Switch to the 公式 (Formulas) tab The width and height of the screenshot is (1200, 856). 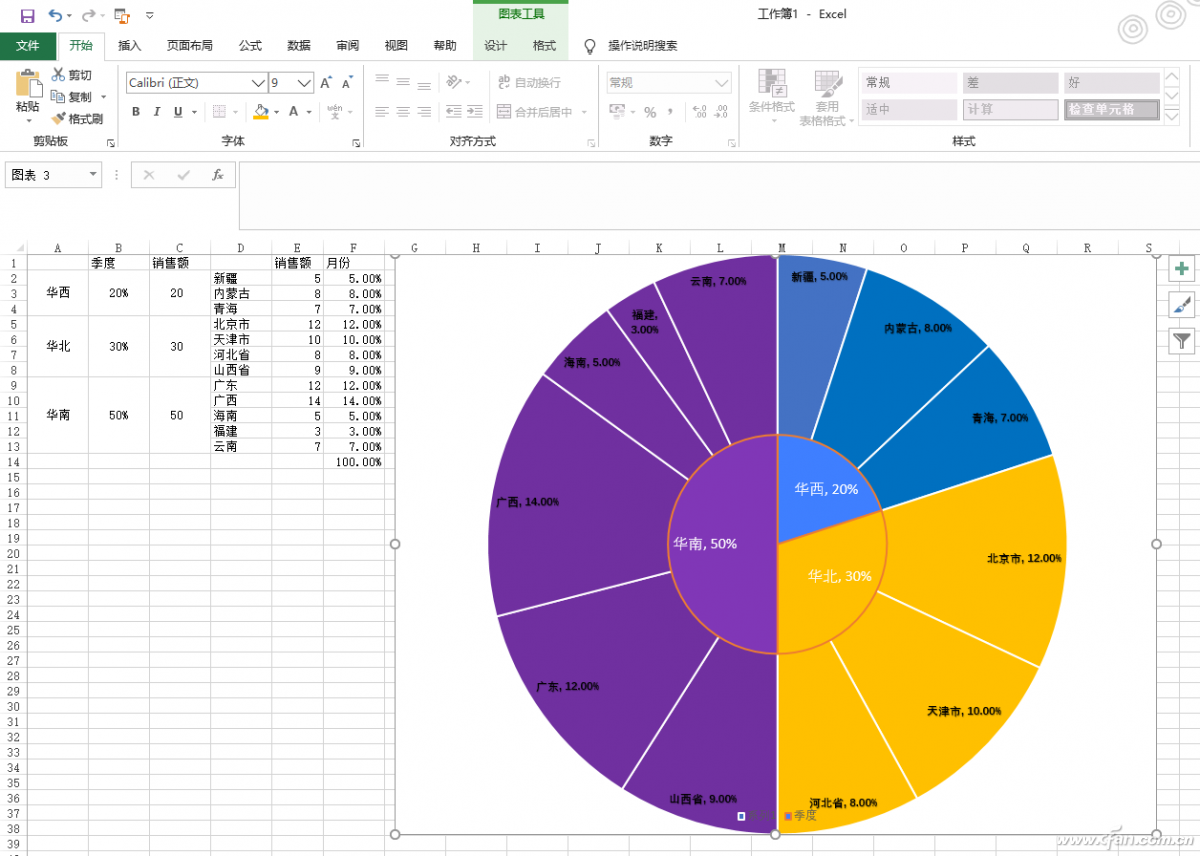(x=250, y=46)
